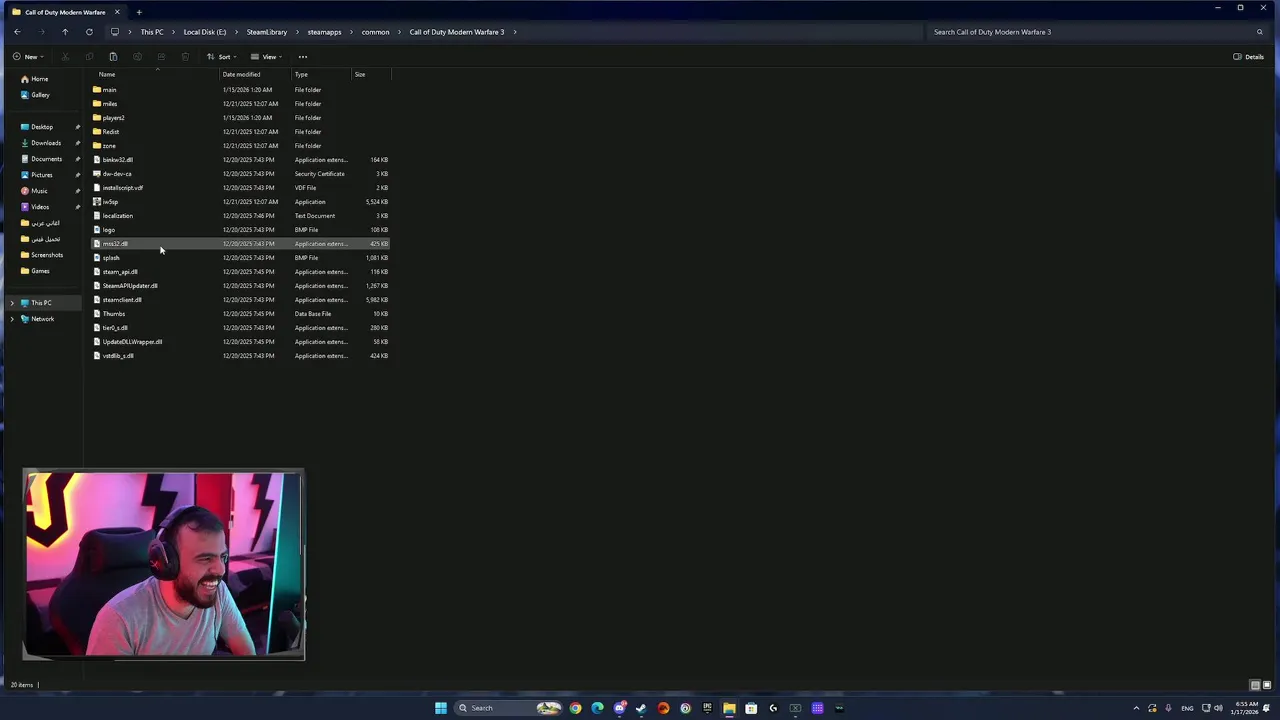Image resolution: width=1280 pixels, height=720 pixels.
Task: Expand This PC in navigation pane
Action: [12, 303]
